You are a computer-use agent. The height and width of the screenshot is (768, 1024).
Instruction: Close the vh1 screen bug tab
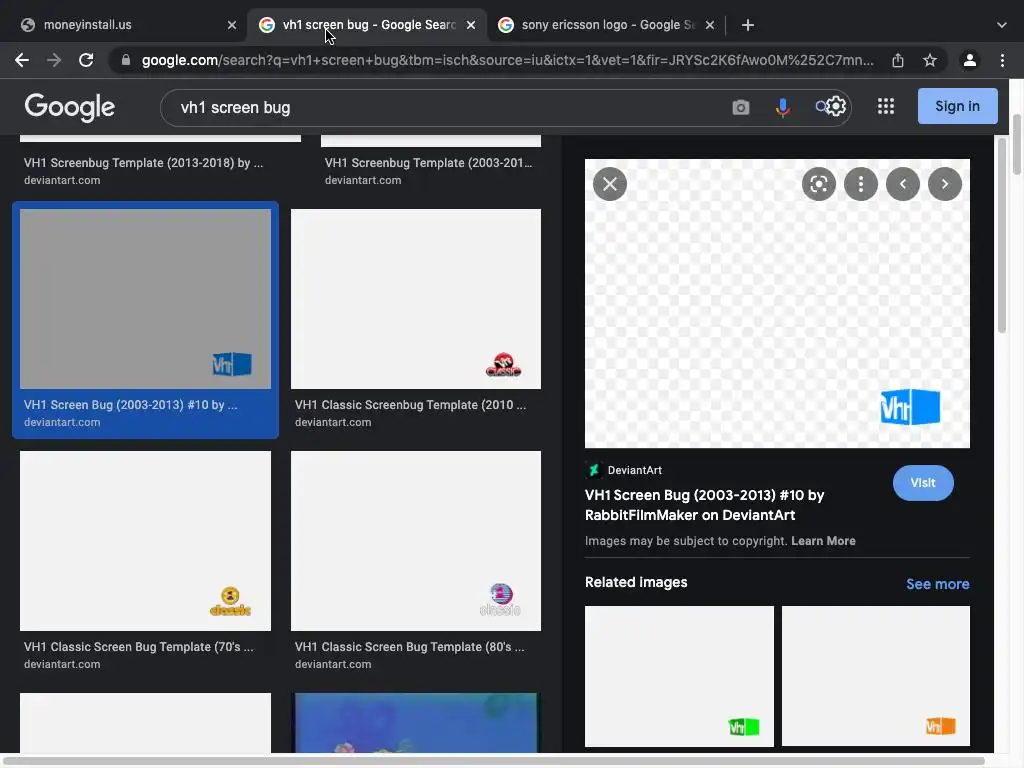(471, 25)
